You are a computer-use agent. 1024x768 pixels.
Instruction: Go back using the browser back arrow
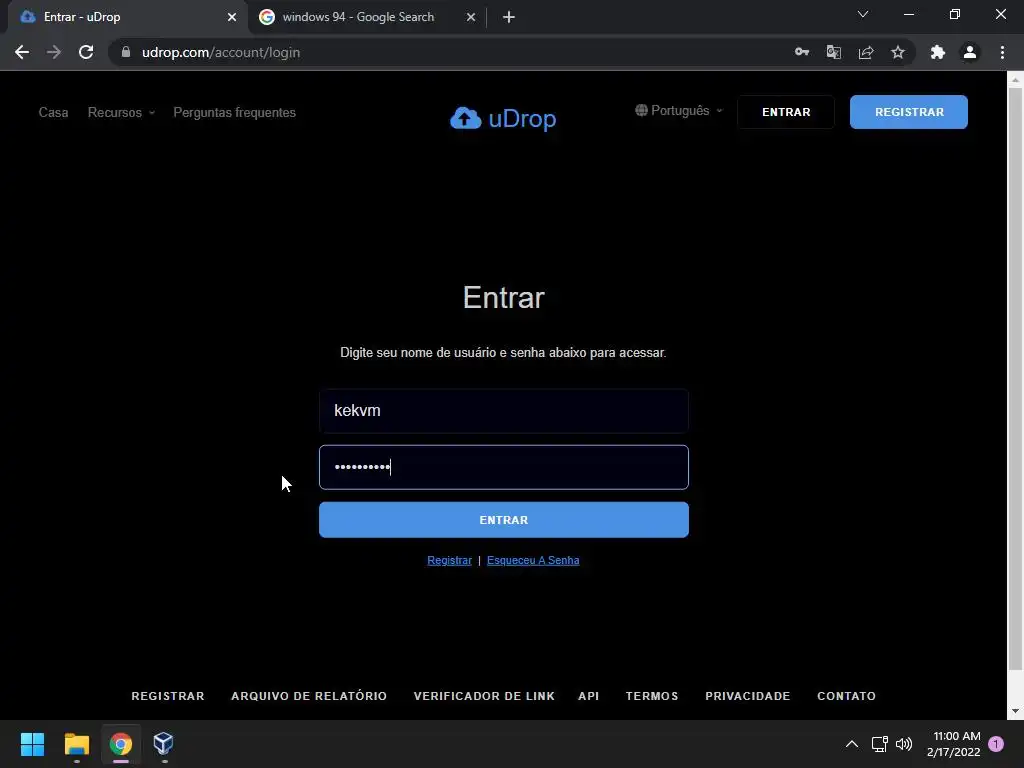pyautogui.click(x=22, y=52)
